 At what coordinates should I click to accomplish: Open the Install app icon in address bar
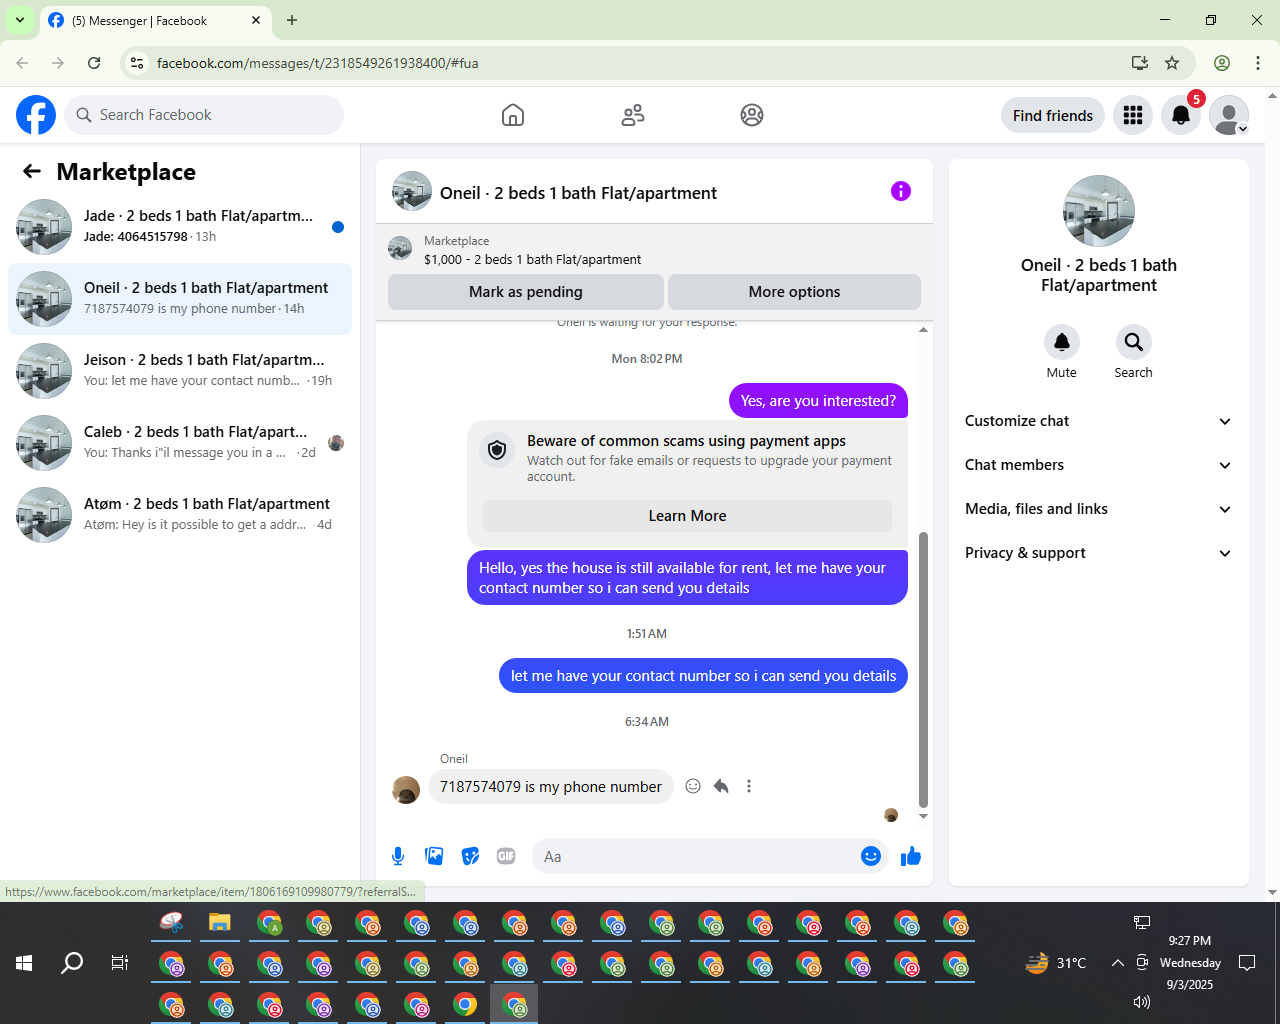(x=1139, y=63)
